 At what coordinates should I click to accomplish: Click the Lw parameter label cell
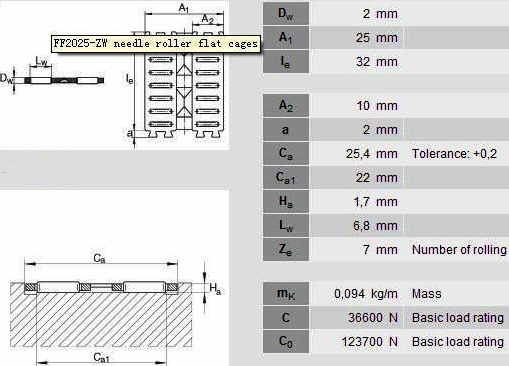(x=286, y=226)
